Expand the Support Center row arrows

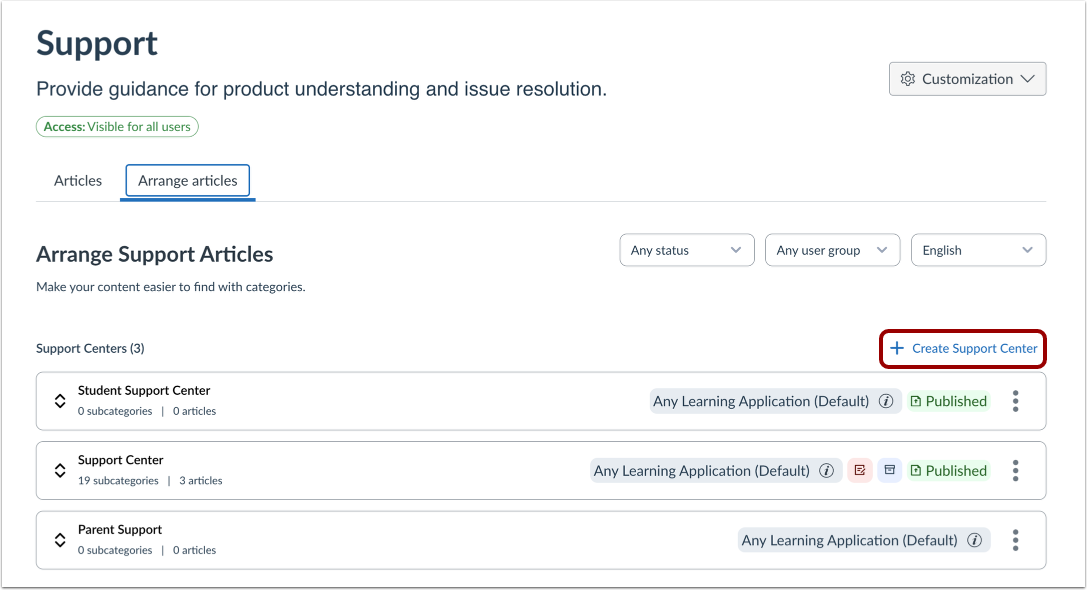click(x=60, y=471)
